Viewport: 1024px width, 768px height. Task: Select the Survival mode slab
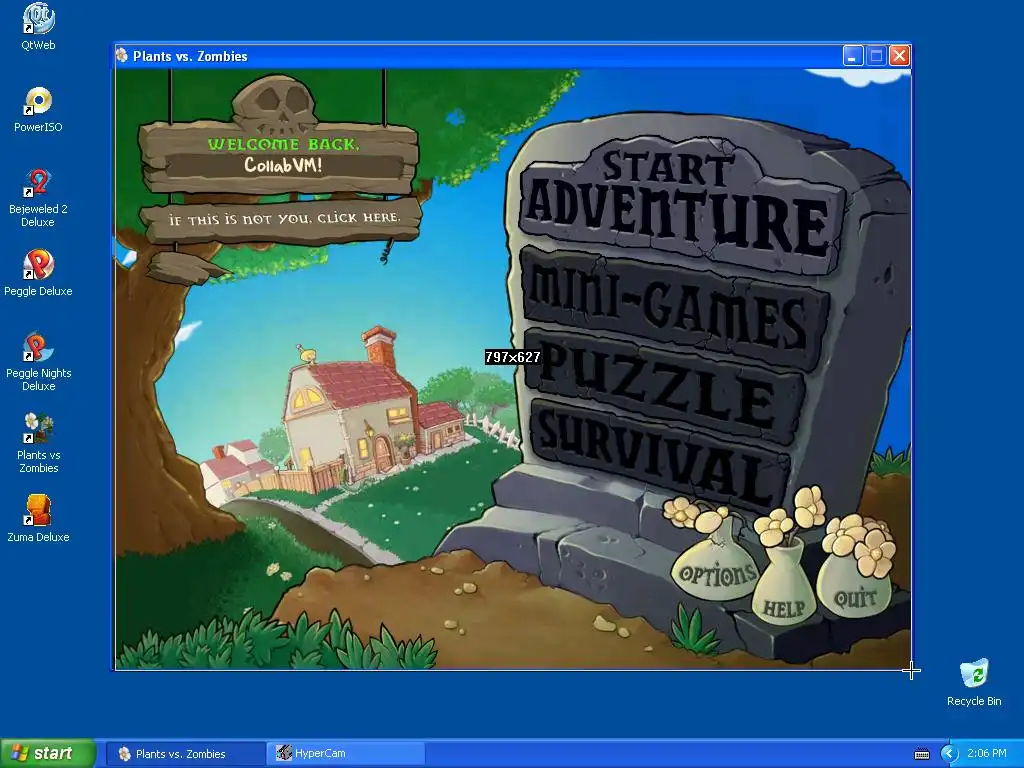click(660, 453)
